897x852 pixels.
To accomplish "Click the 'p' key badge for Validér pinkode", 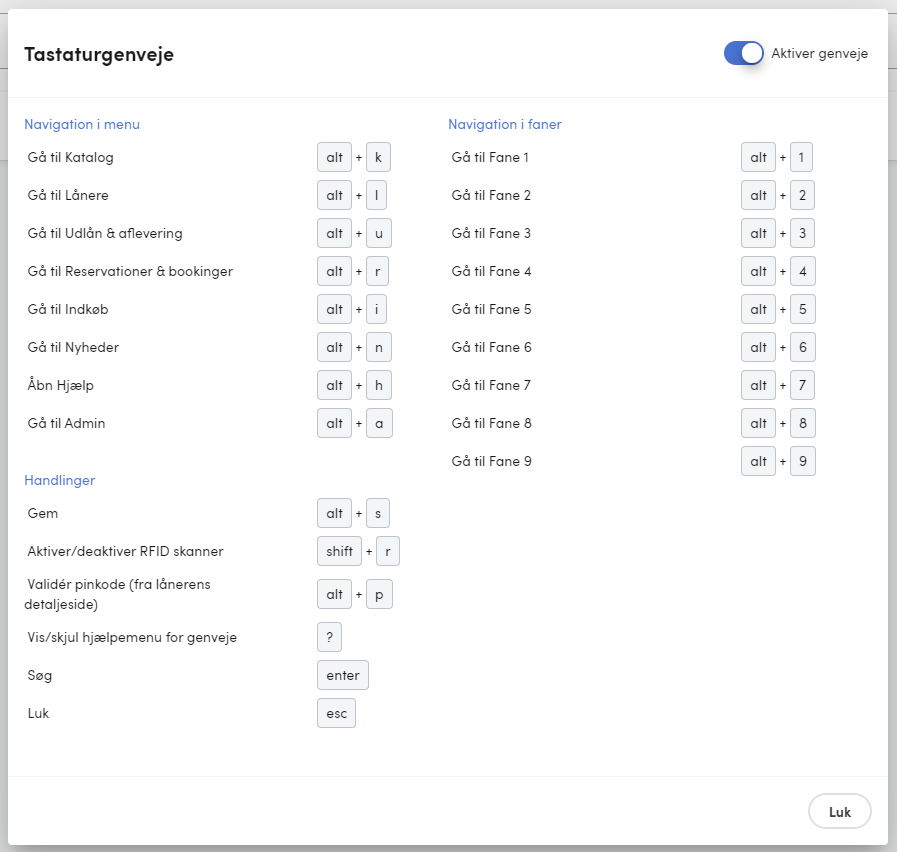I will 379,595.
